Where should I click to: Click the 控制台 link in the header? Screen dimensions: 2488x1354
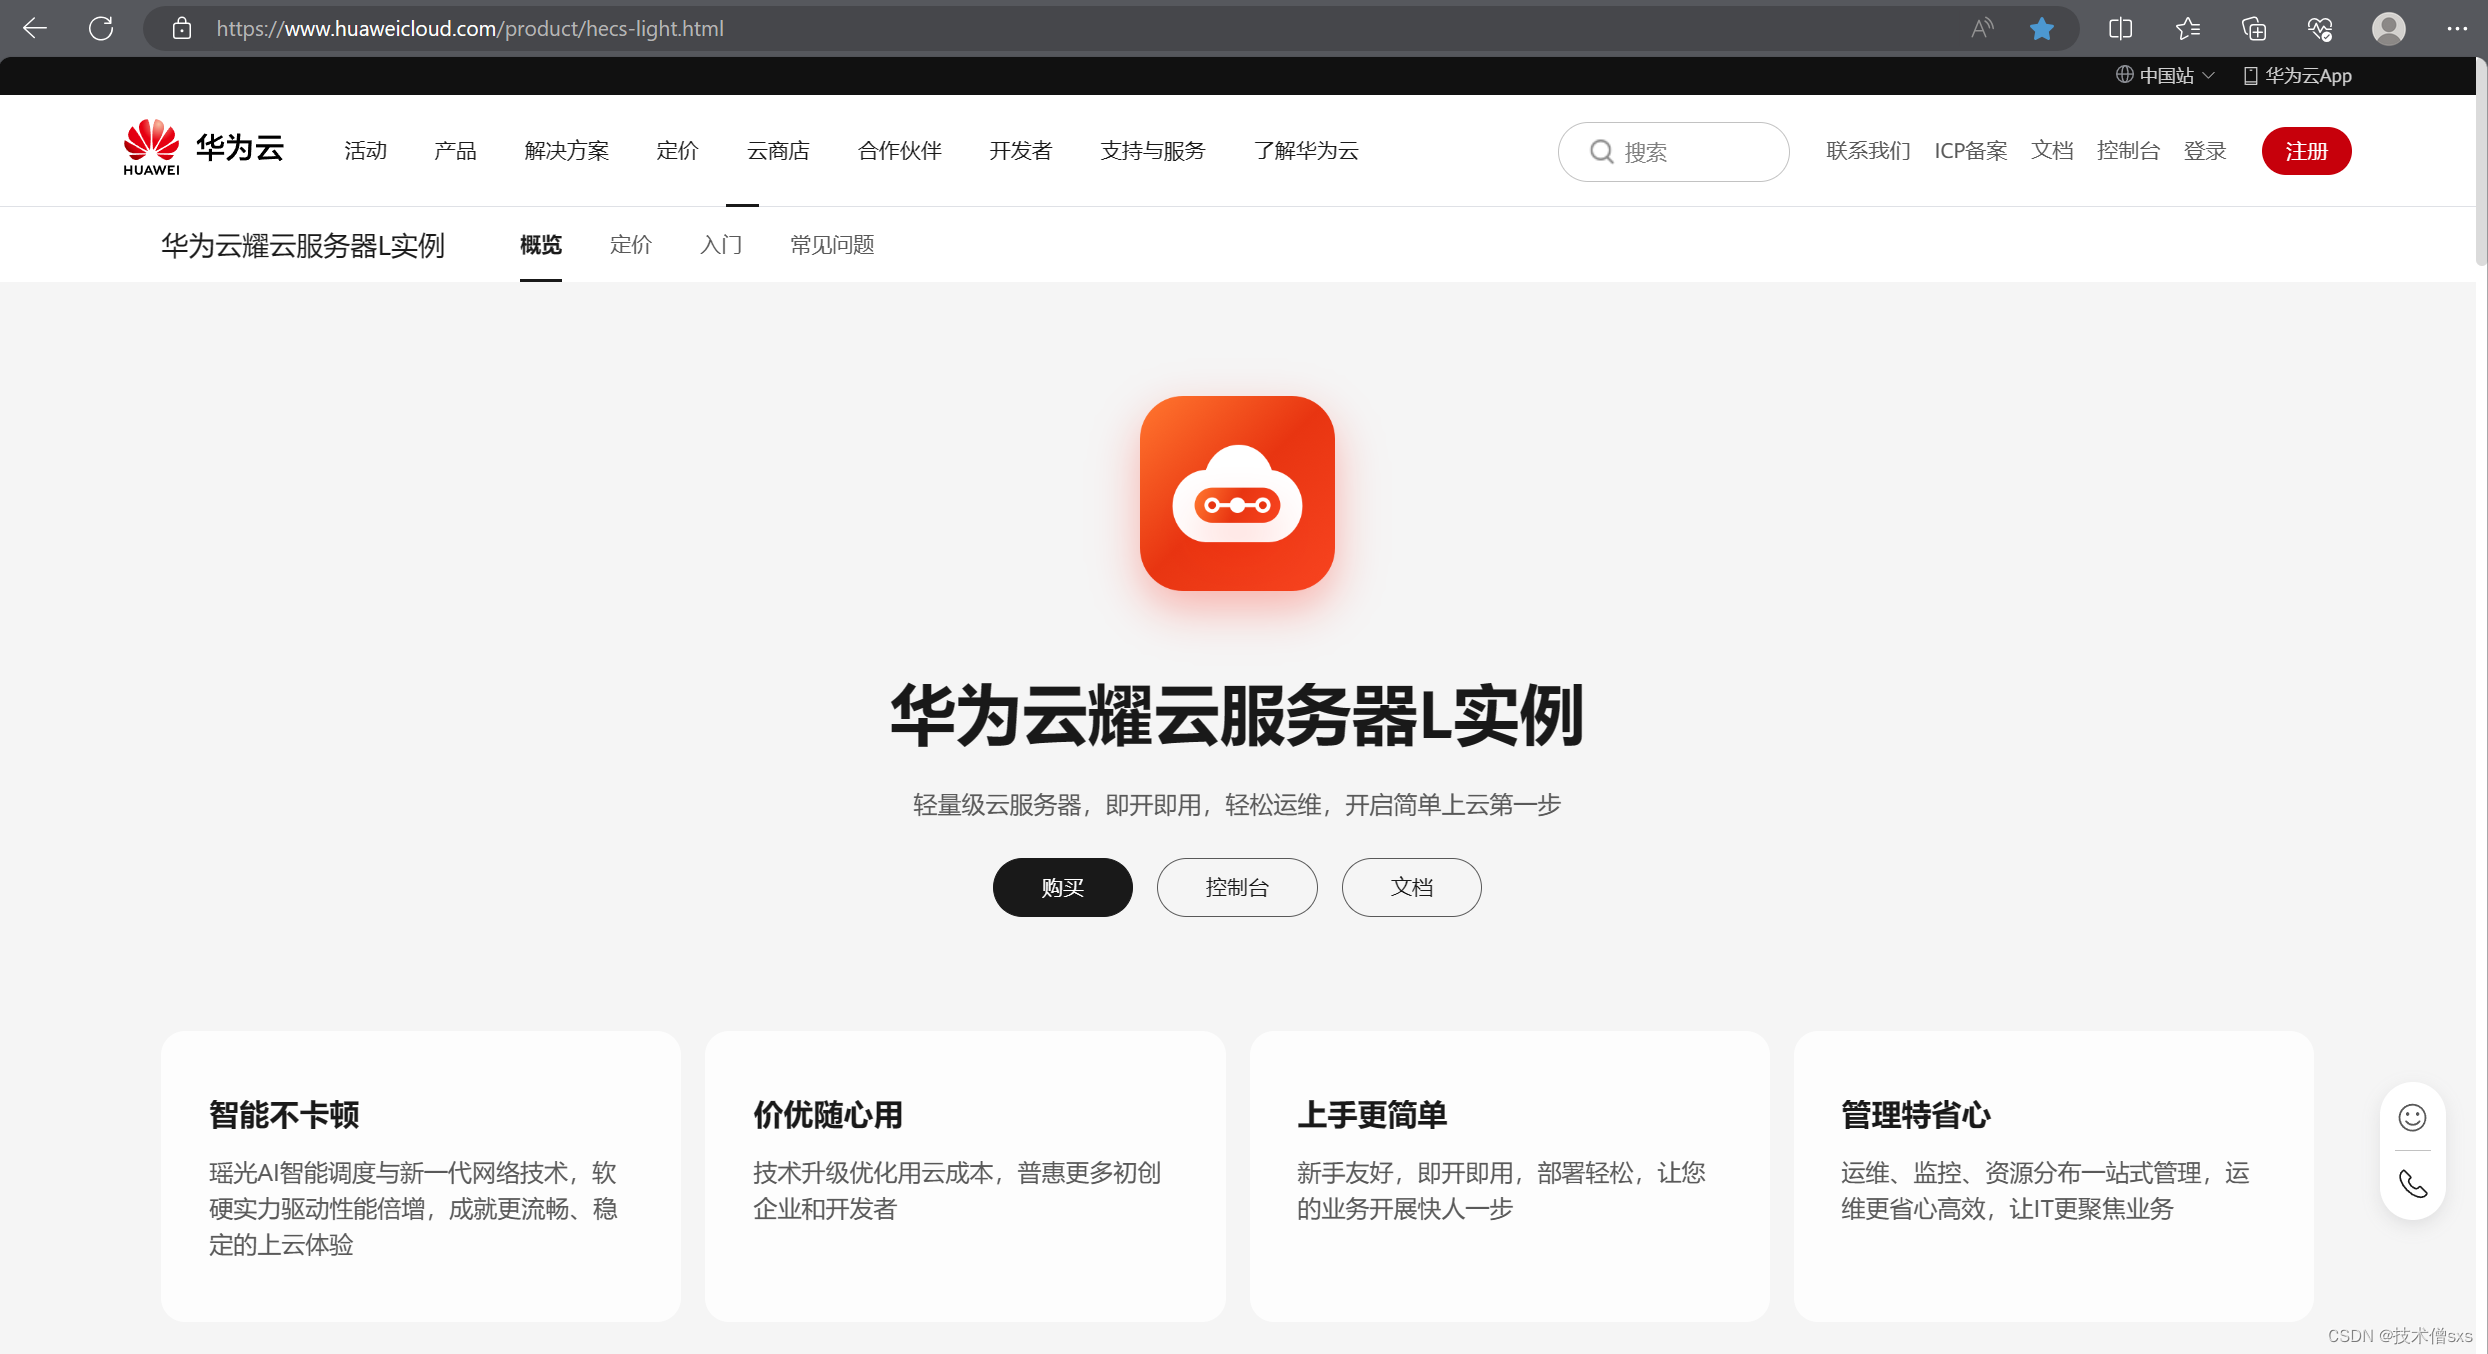point(2128,151)
